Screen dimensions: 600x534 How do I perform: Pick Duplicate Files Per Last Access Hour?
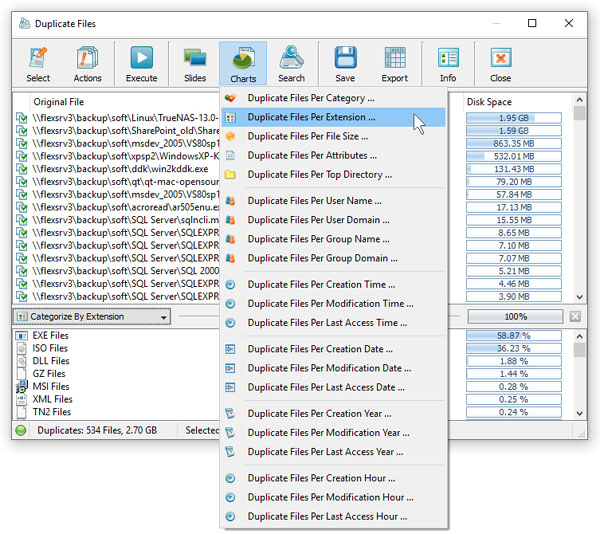pos(333,516)
